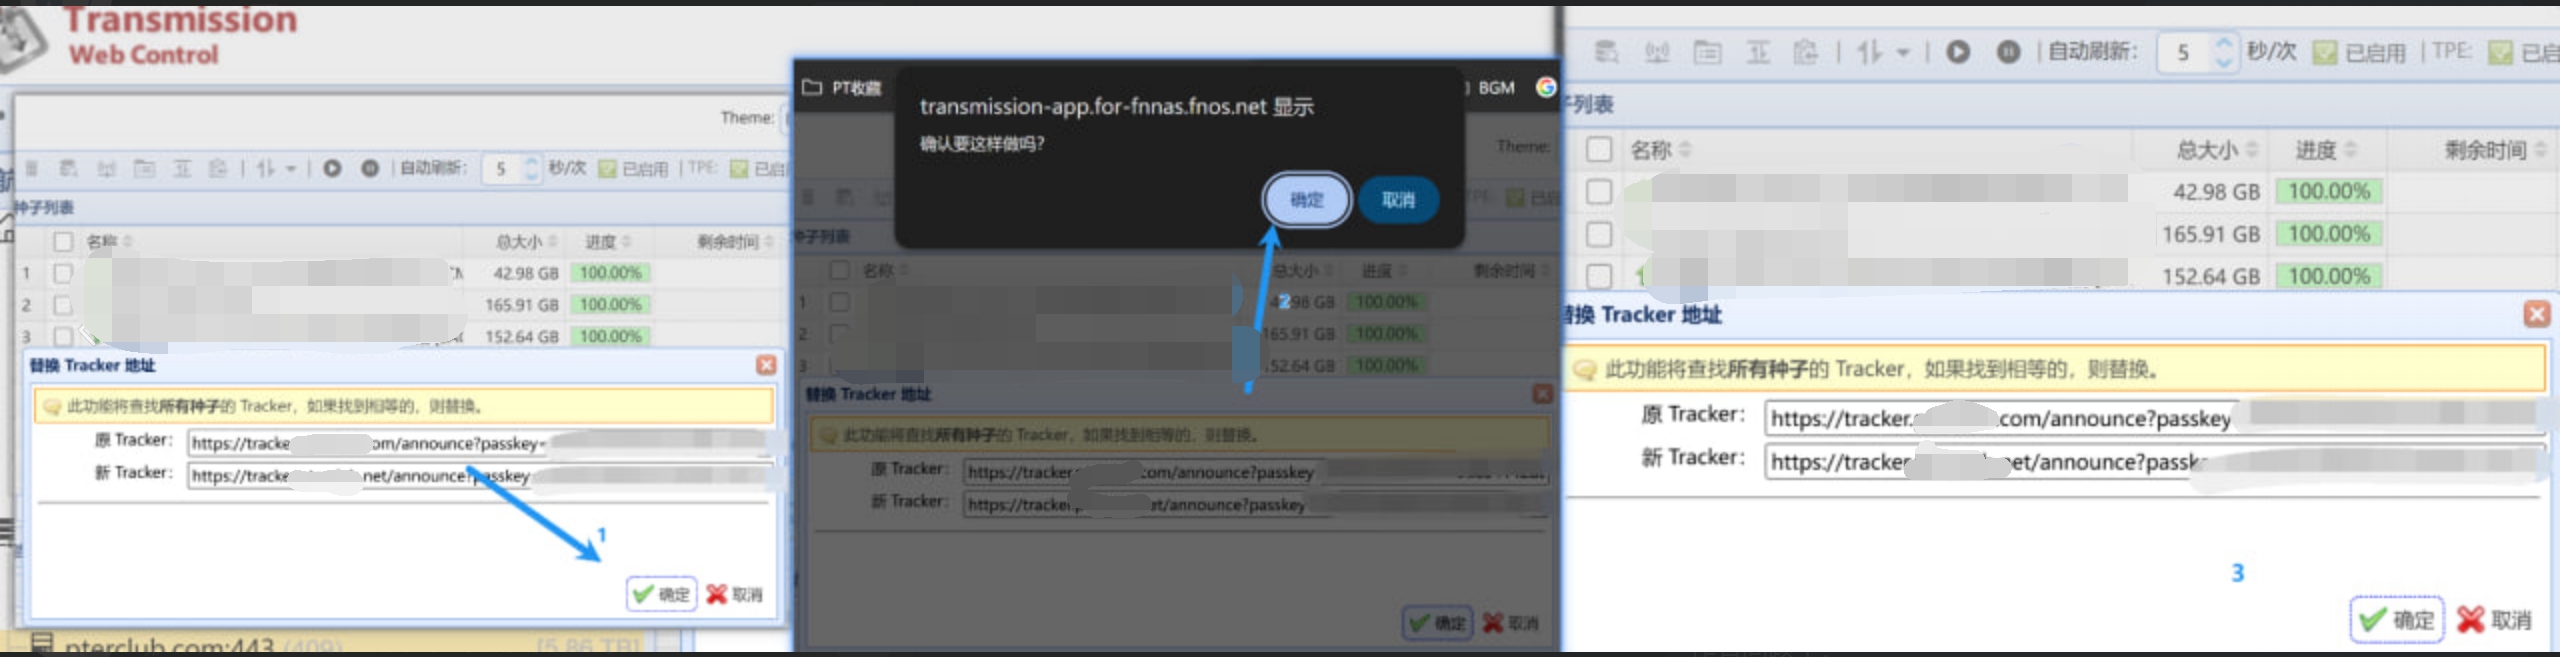Focus the 新 Tracker field in left screenshot
This screenshot has width=2560, height=657.
482,475
